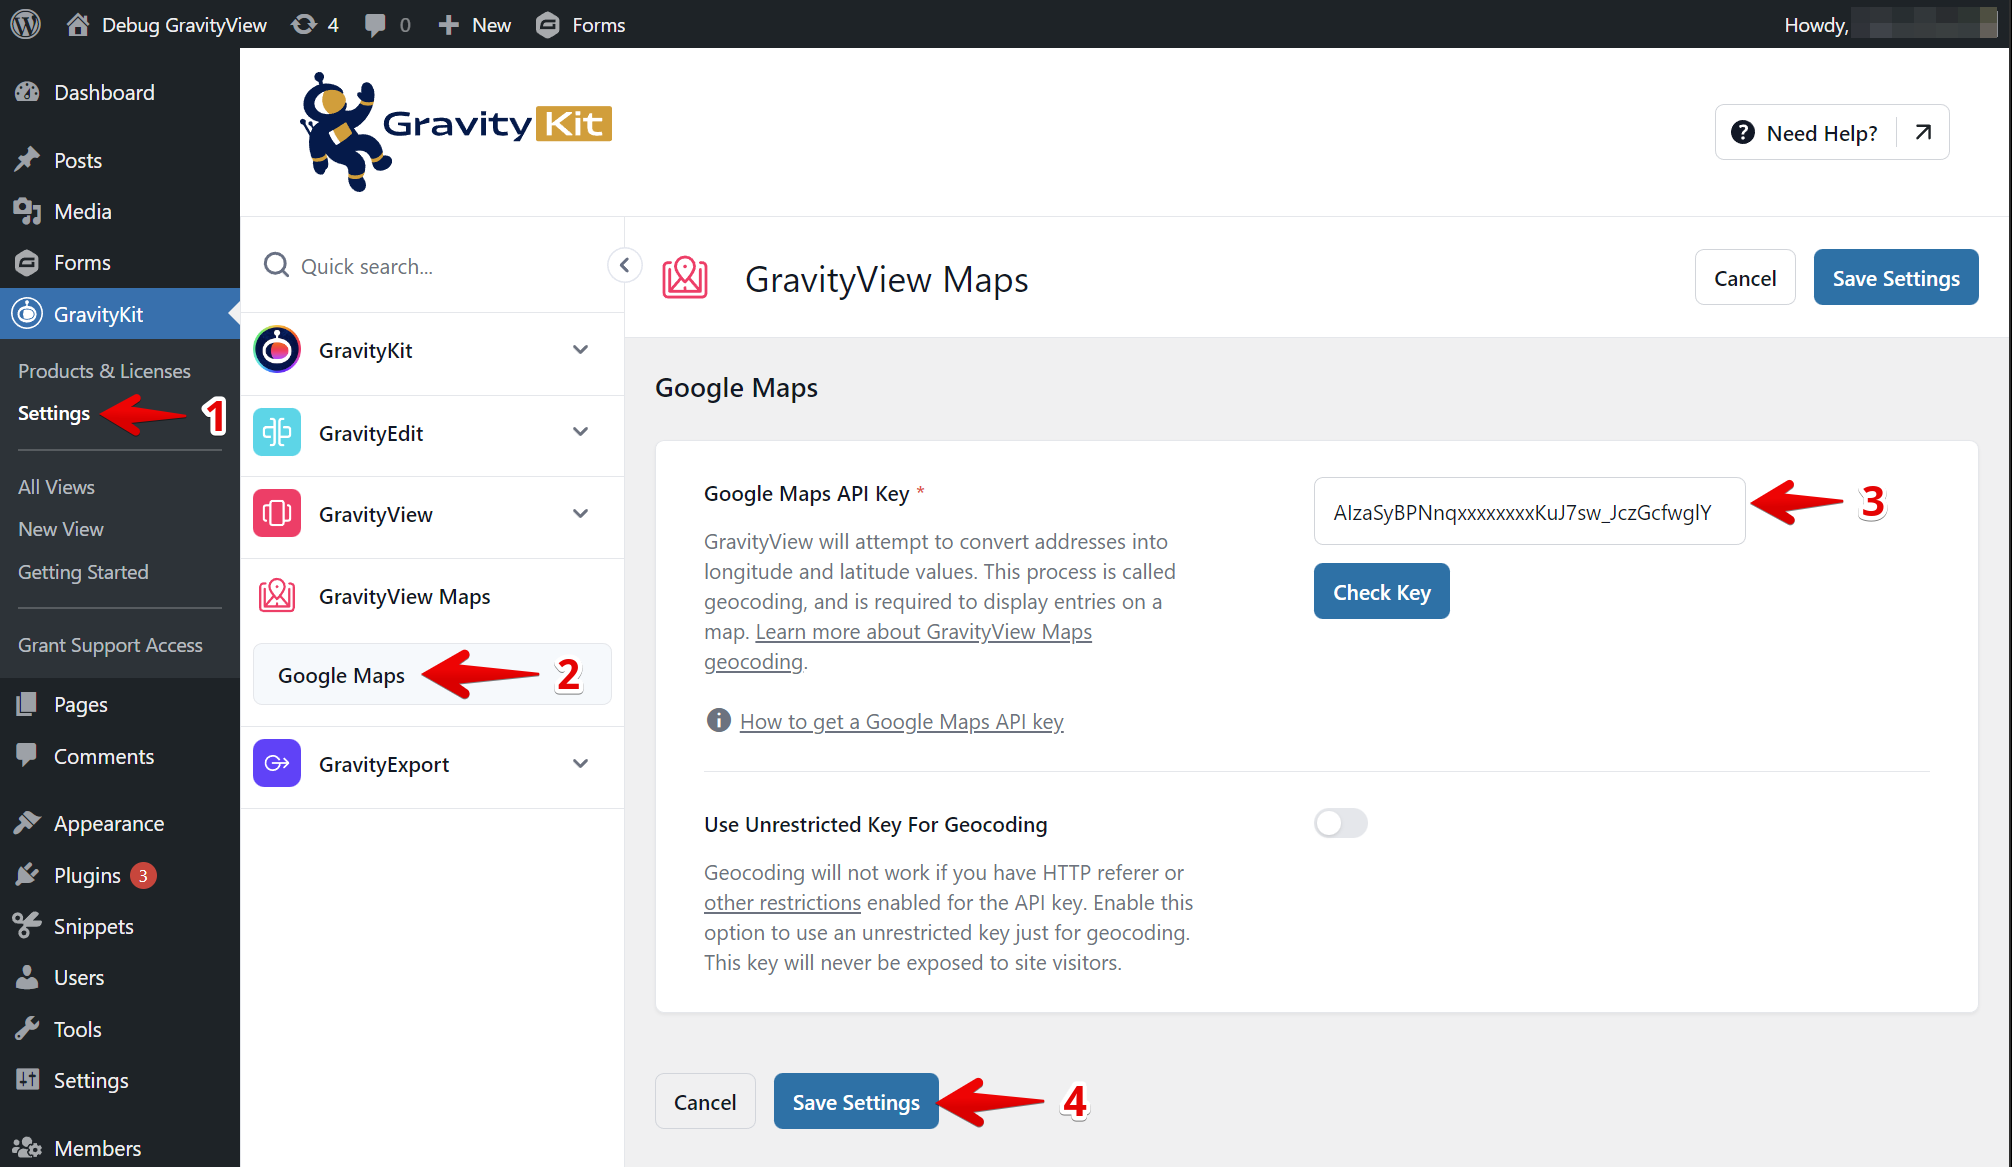This screenshot has width=2012, height=1167.
Task: Open the comments bubble icon in admin bar
Action: [375, 25]
